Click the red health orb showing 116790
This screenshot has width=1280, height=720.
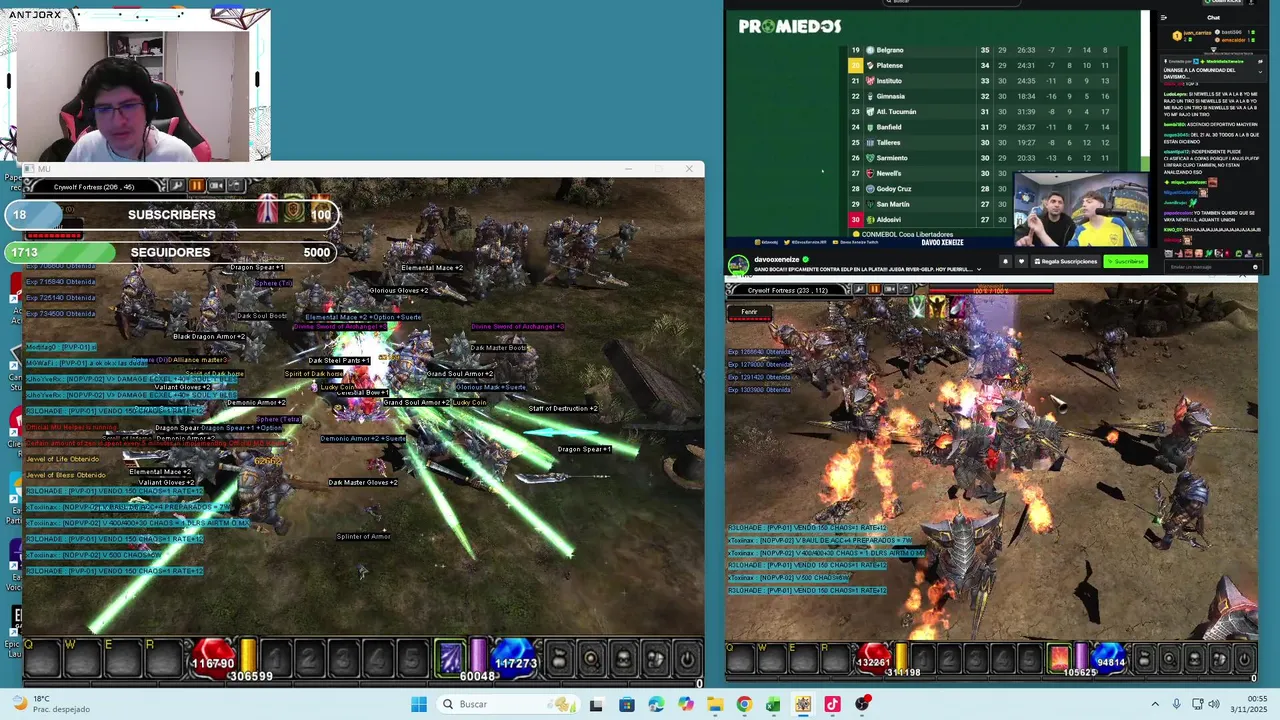pos(211,659)
